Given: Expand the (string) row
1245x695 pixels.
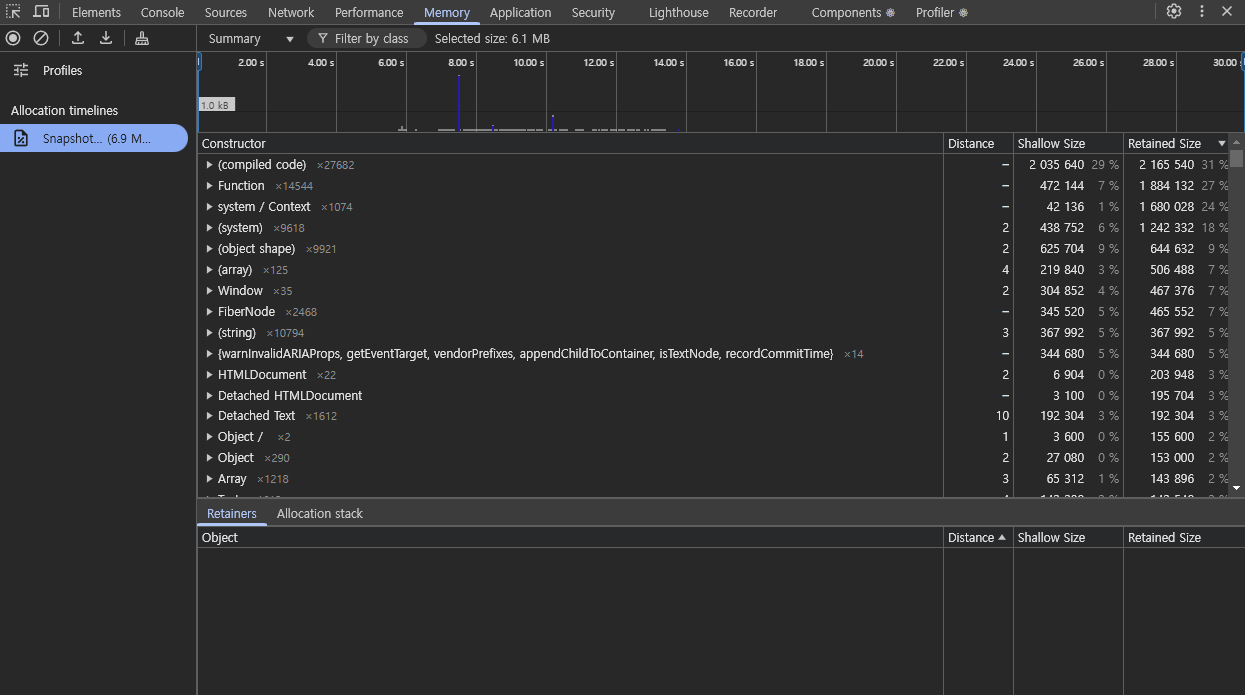Looking at the screenshot, I should click(x=209, y=333).
